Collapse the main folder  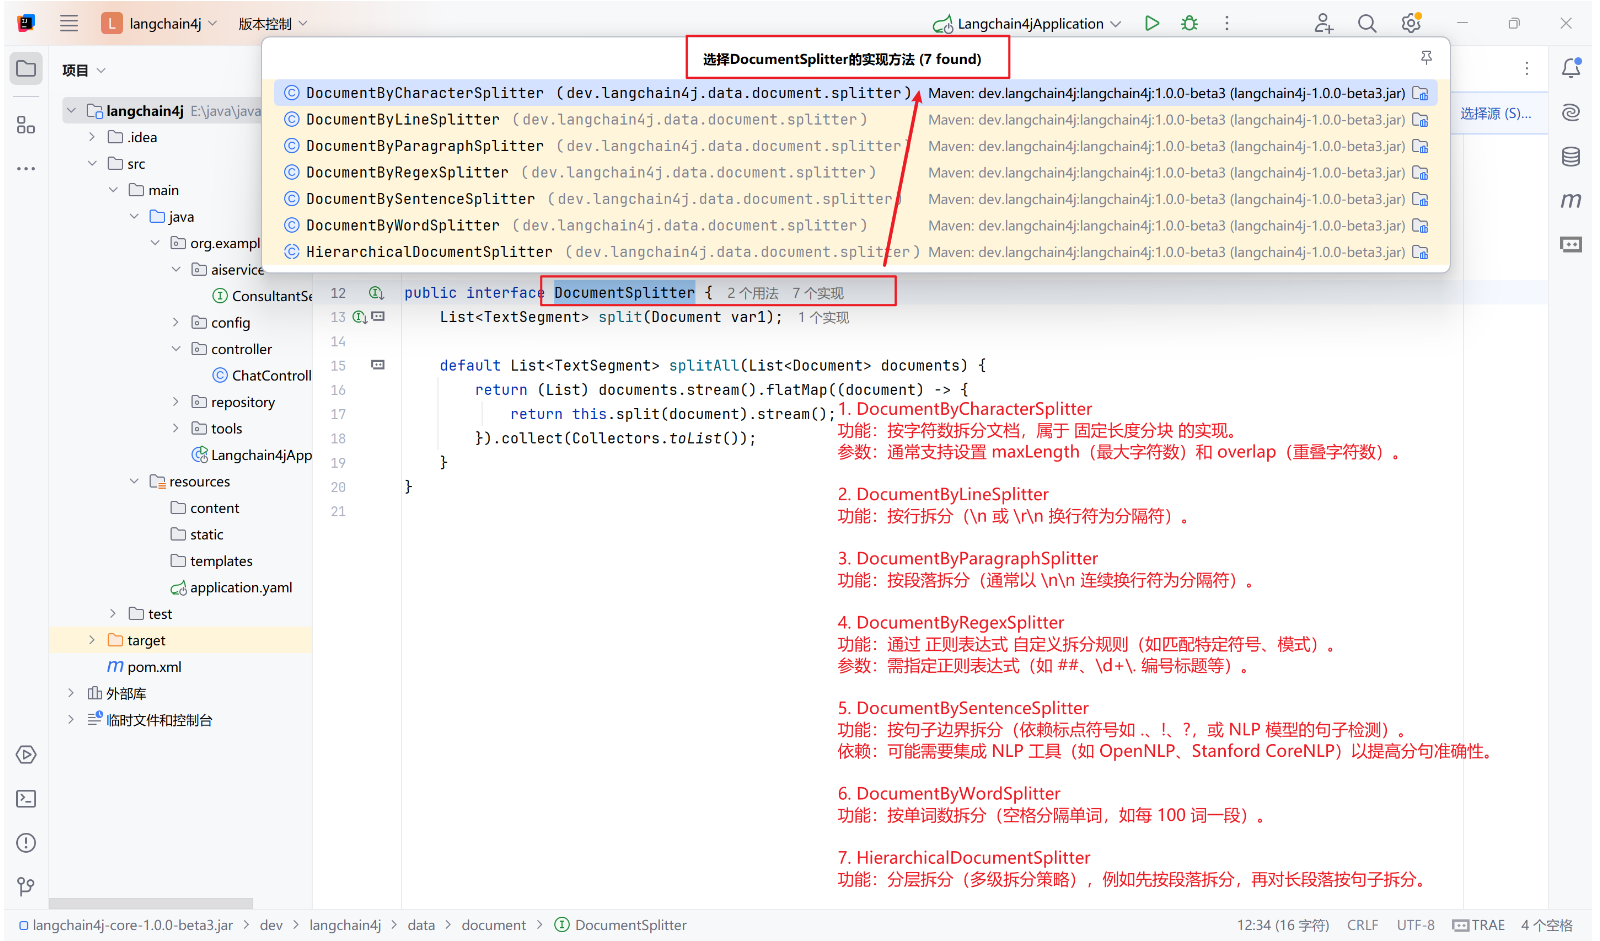click(113, 190)
